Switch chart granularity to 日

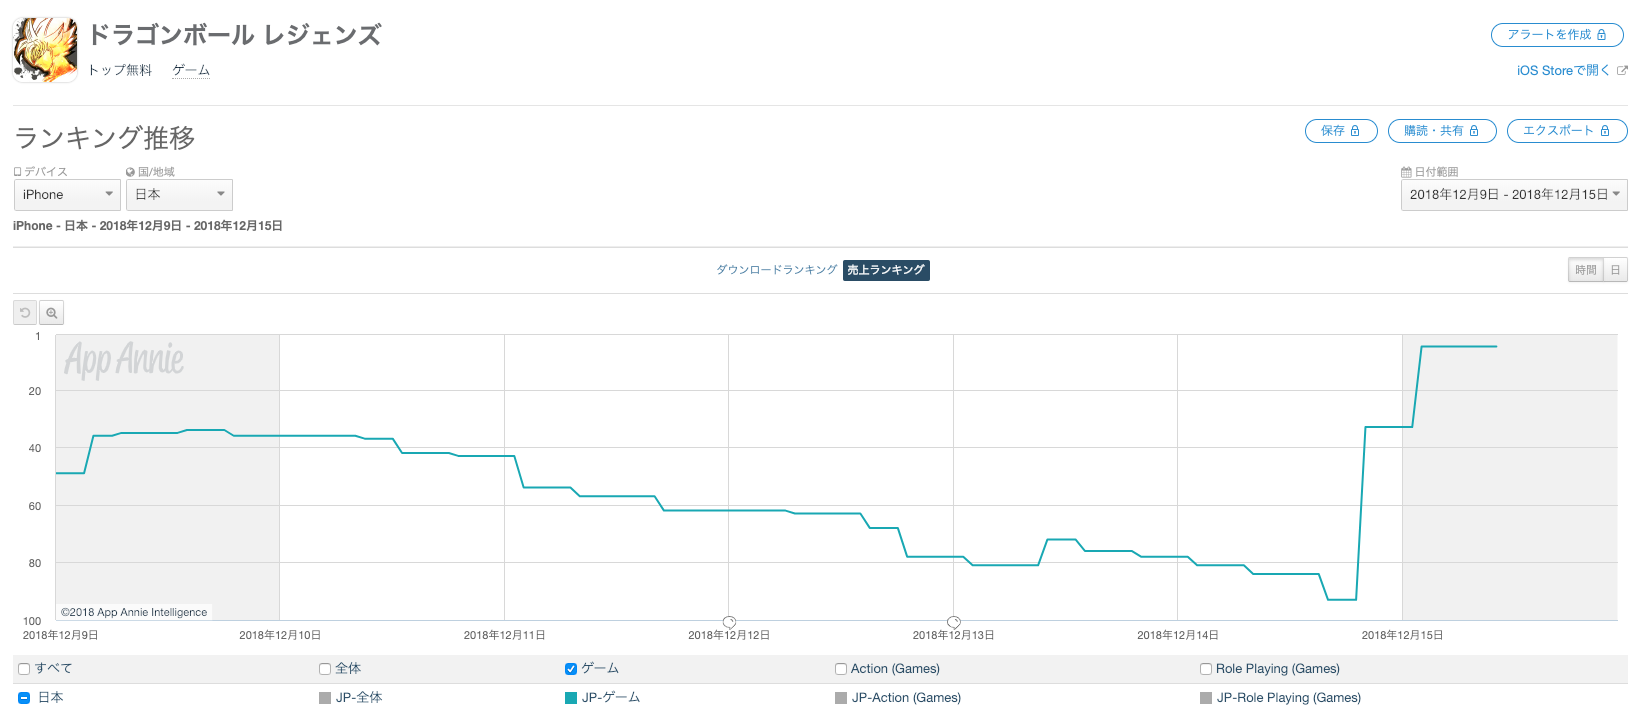coord(1615,270)
